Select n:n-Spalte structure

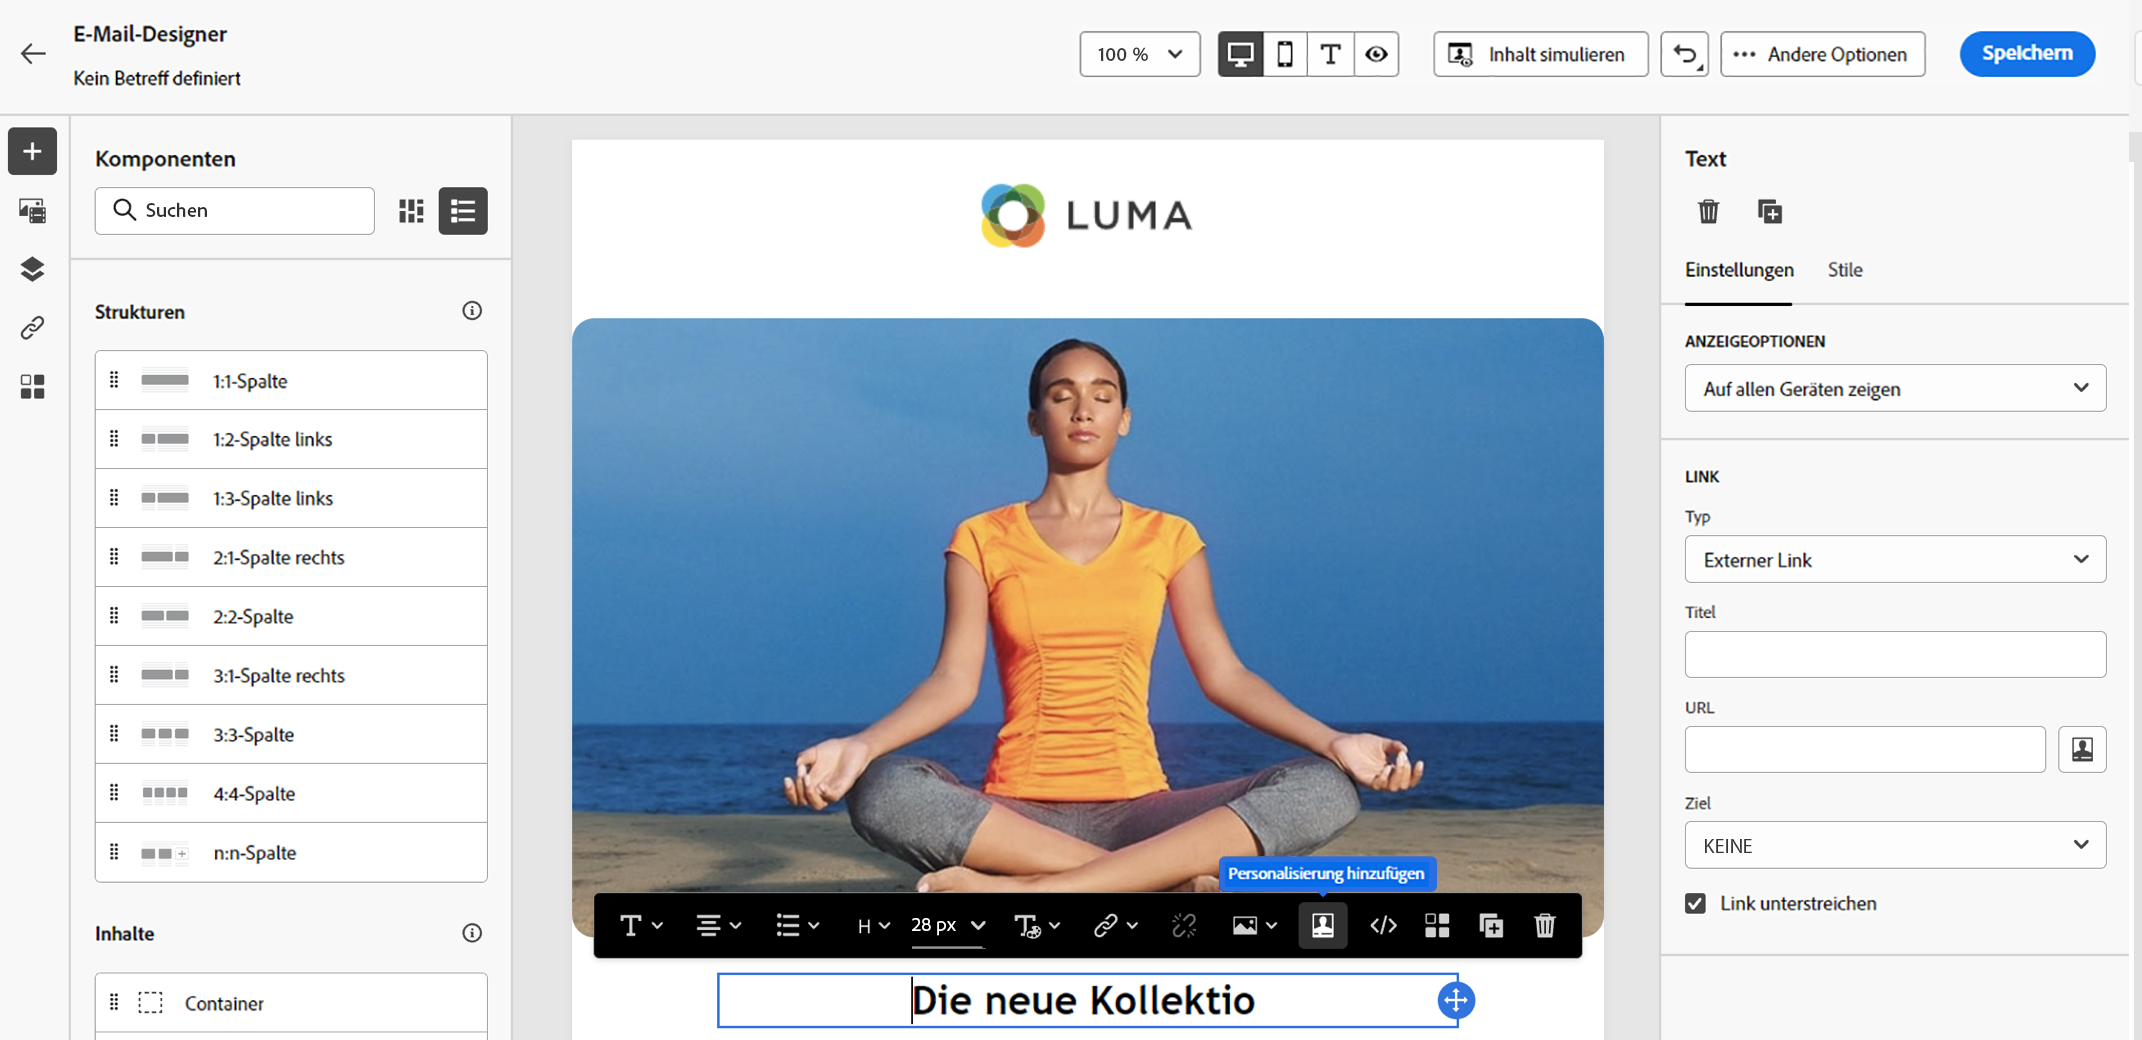pos(291,852)
